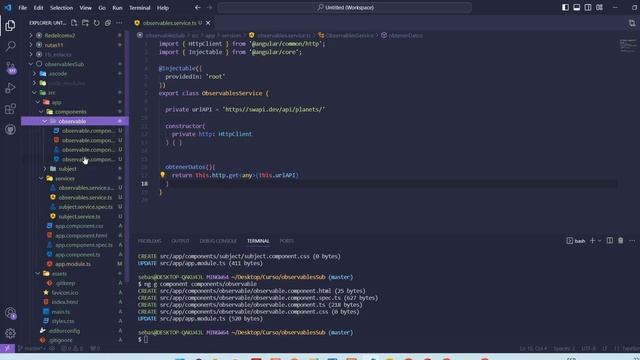
Task: Open Source Control view in activity bar
Action: coord(11,67)
